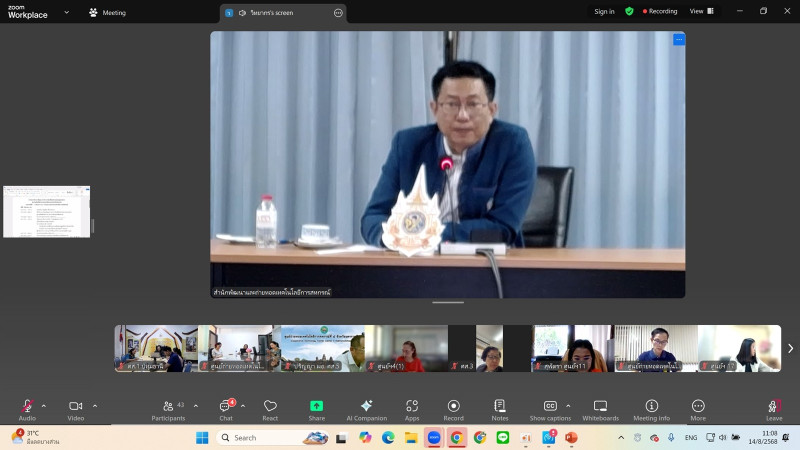Unmute microphone with the Audio button
800x450 pixels.
coord(27,408)
